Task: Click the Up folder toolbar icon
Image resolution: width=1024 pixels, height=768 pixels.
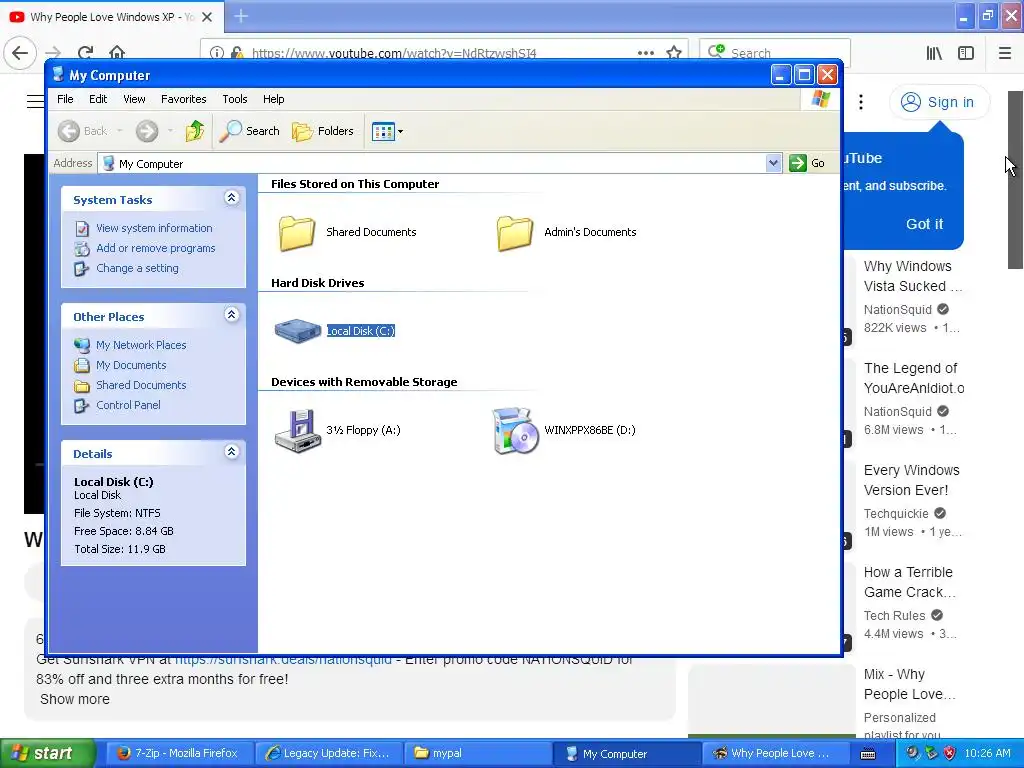Action: [195, 131]
